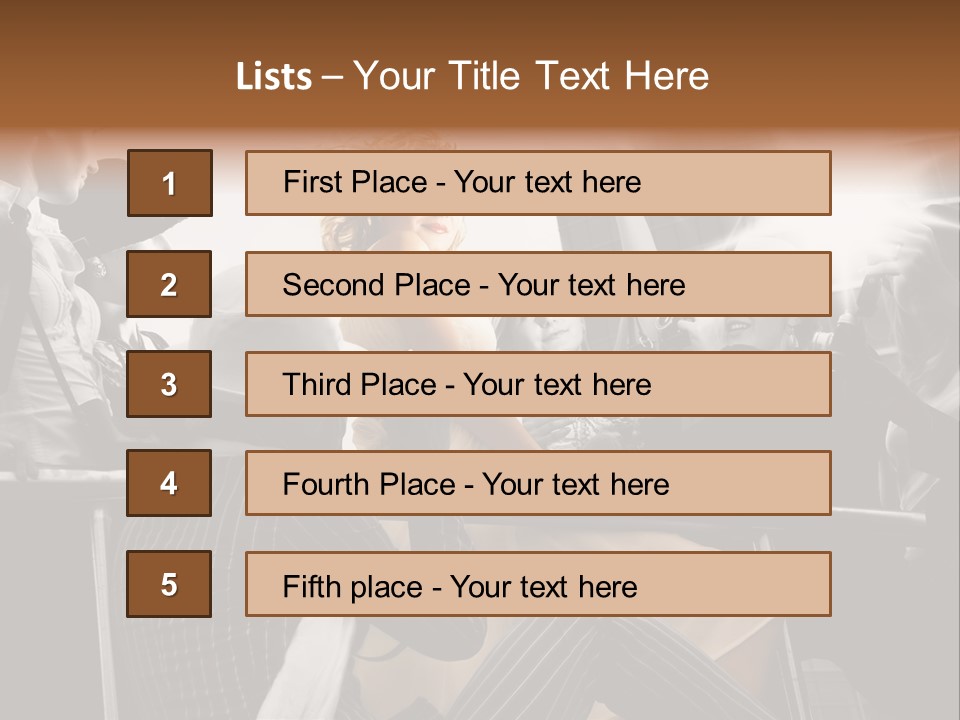The width and height of the screenshot is (960, 720).
Task: Click 'Your Title Text Here' in heading
Action: [x=530, y=76]
